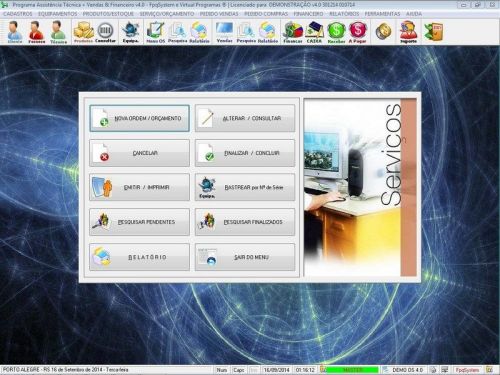500x375 pixels.
Task: Open the Equipa. toolbar icon
Action: pos(131,32)
